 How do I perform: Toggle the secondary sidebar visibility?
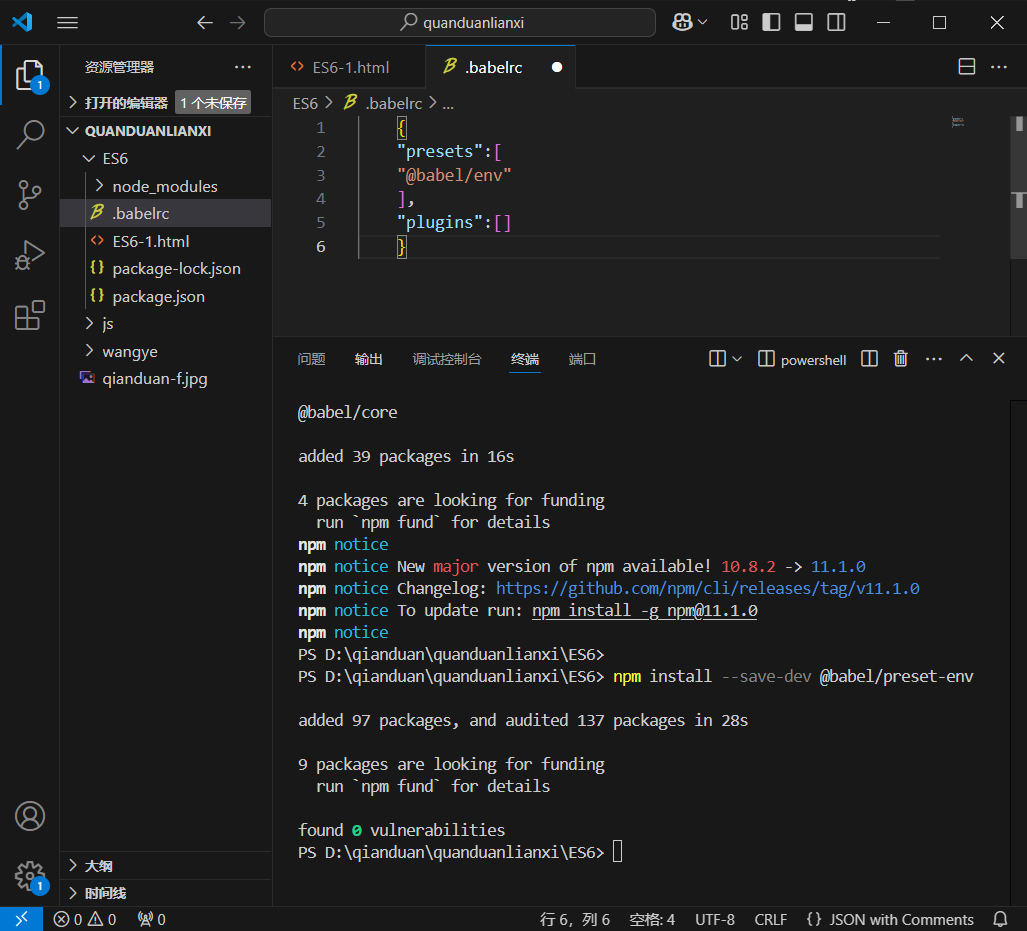(x=836, y=22)
